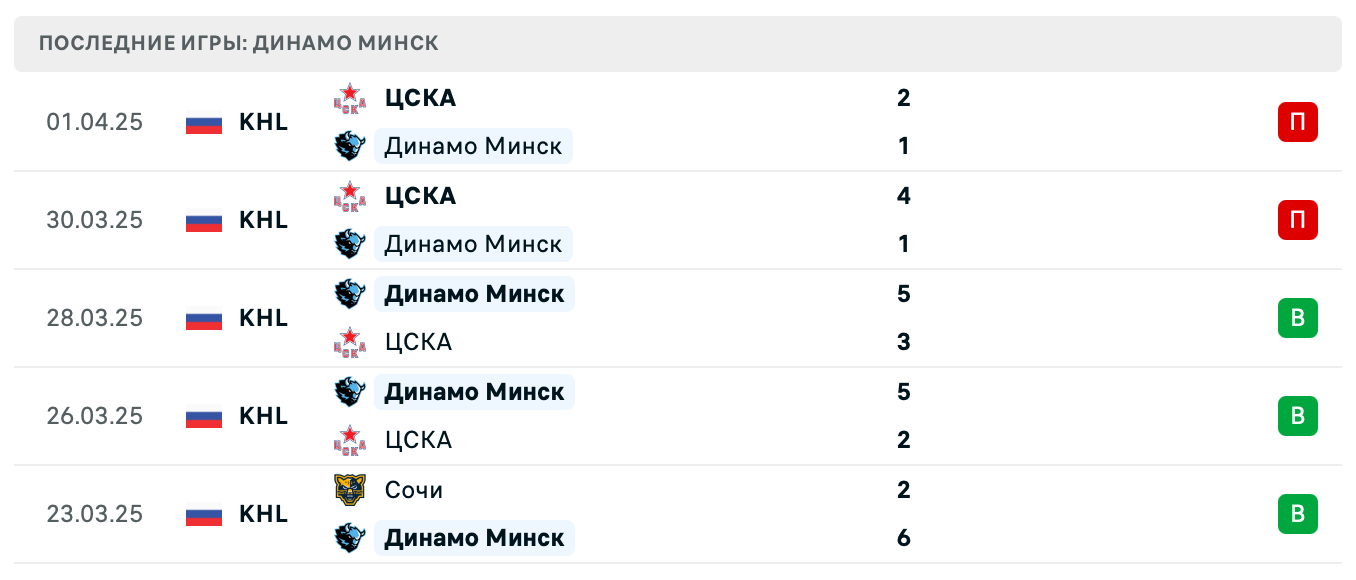Open ЦСКА team link in 01.04.25 match
1356x580 pixels.
coord(420,98)
